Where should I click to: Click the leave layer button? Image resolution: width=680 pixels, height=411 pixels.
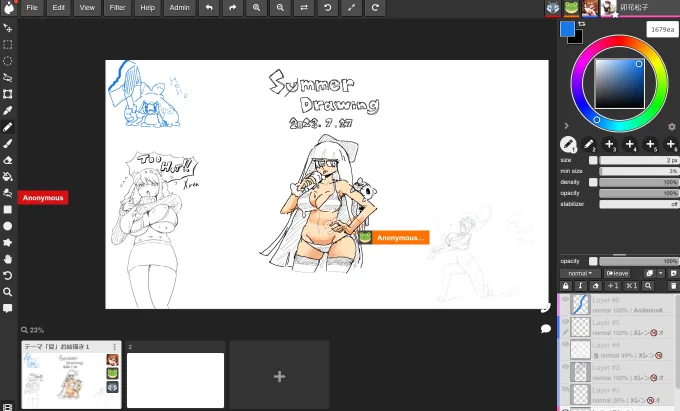pyautogui.click(x=617, y=273)
